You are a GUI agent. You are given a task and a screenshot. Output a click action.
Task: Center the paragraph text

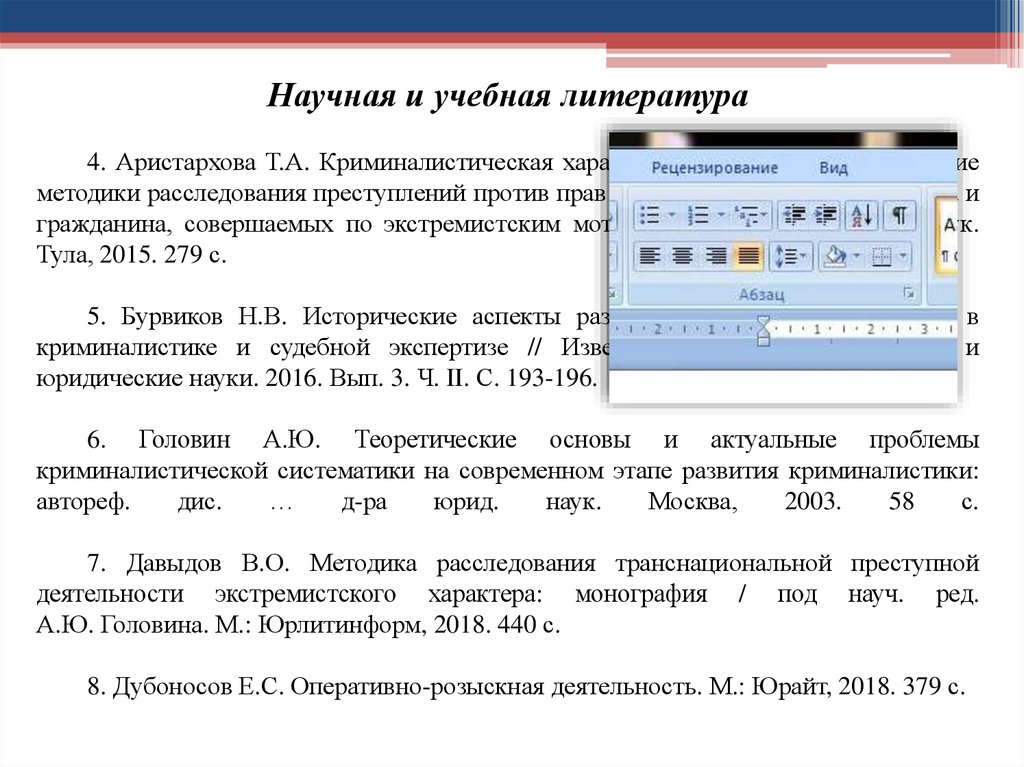682,255
